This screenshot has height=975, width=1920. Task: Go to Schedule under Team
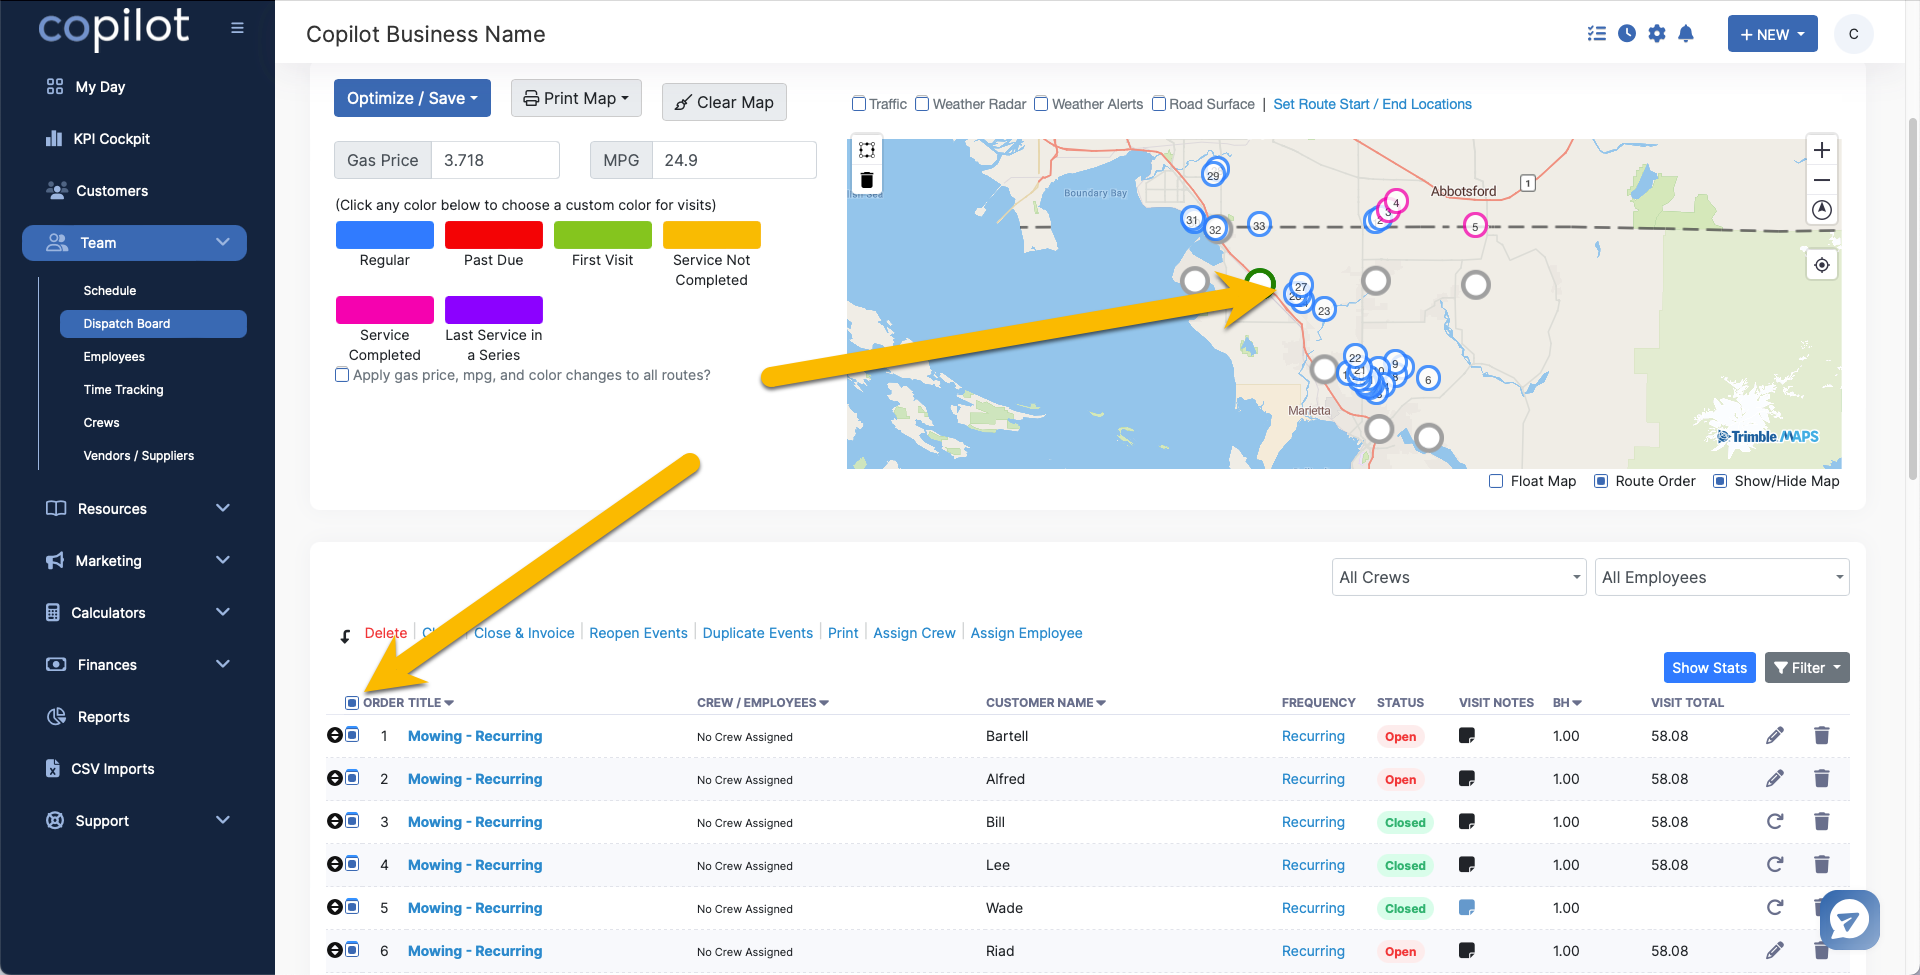coord(110,291)
